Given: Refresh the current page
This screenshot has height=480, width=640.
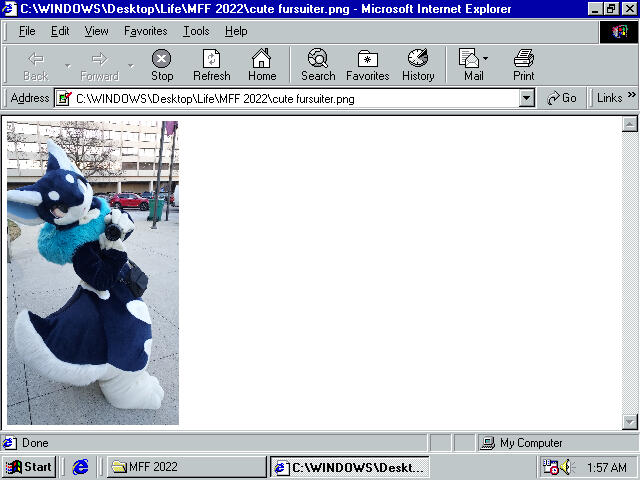Looking at the screenshot, I should tap(211, 65).
